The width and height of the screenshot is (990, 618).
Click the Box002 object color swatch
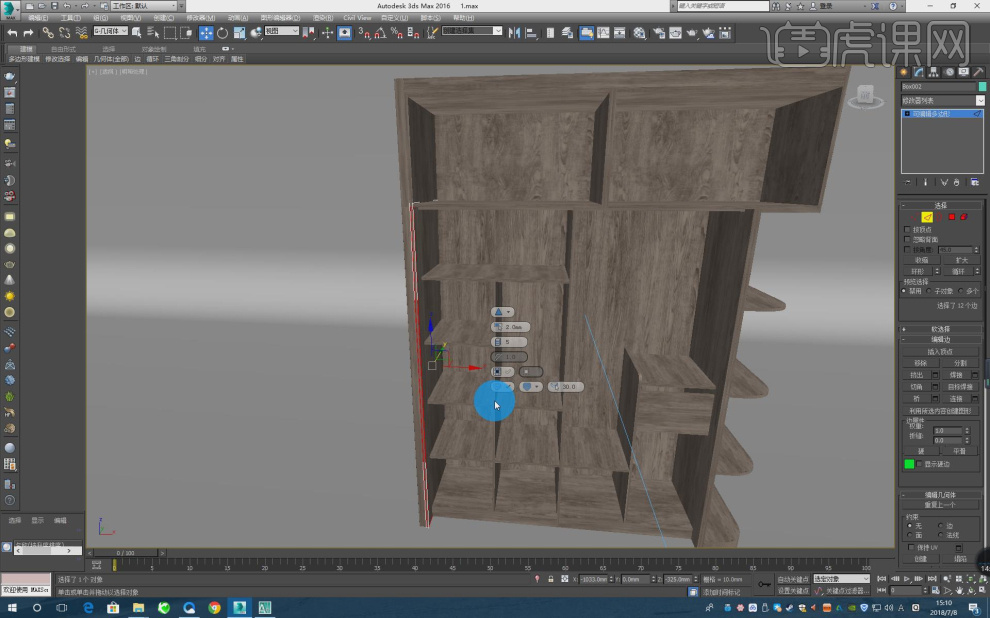click(982, 87)
